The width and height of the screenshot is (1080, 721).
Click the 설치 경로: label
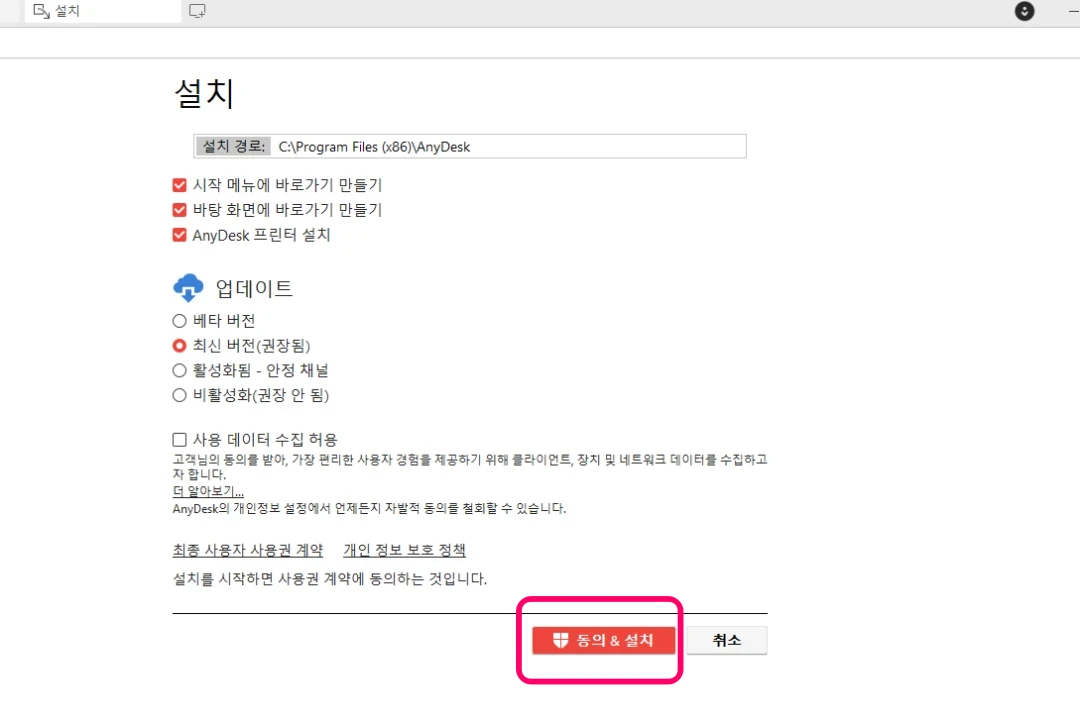coord(233,147)
